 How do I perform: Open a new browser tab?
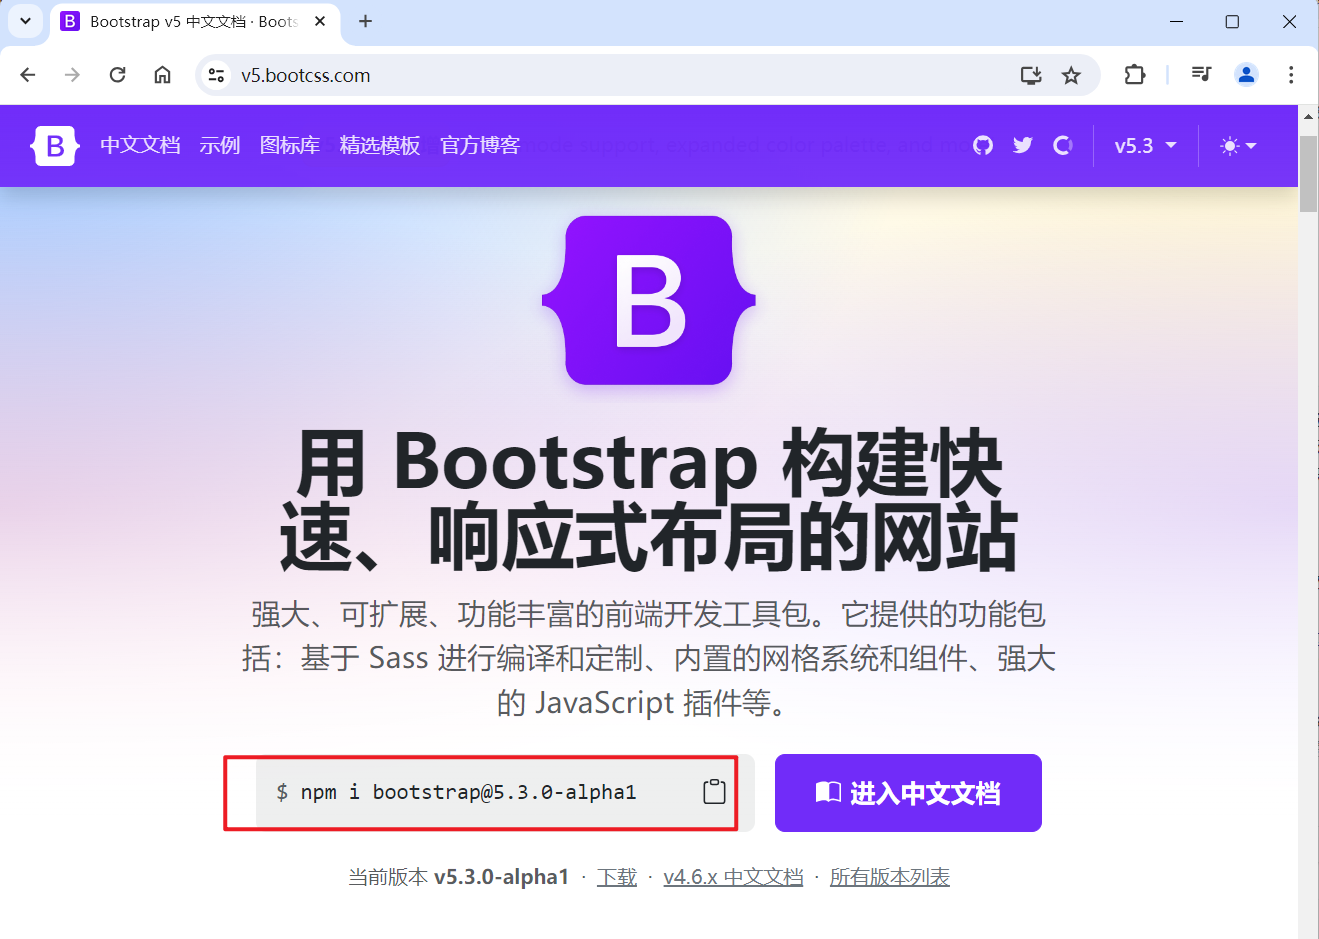pyautogui.click(x=366, y=21)
